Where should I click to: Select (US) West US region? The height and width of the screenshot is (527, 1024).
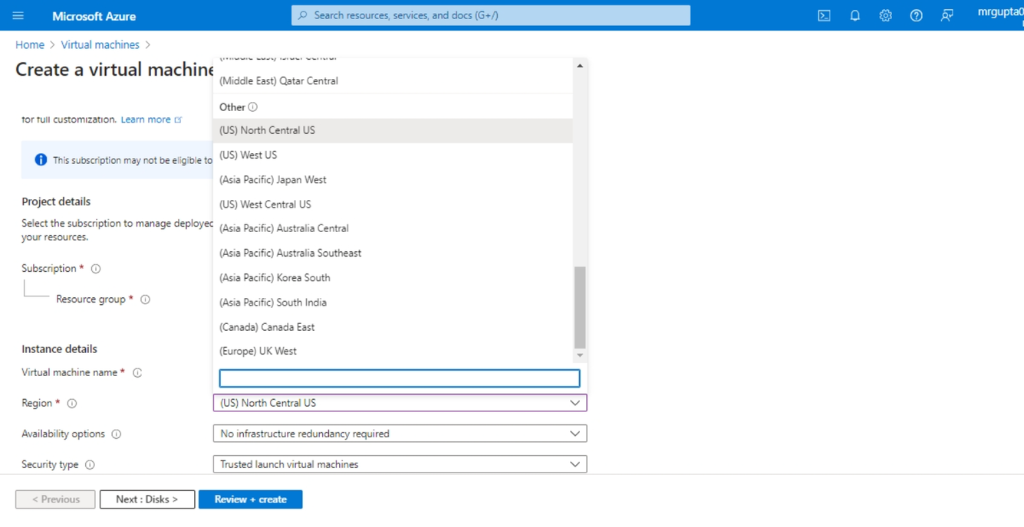click(248, 155)
